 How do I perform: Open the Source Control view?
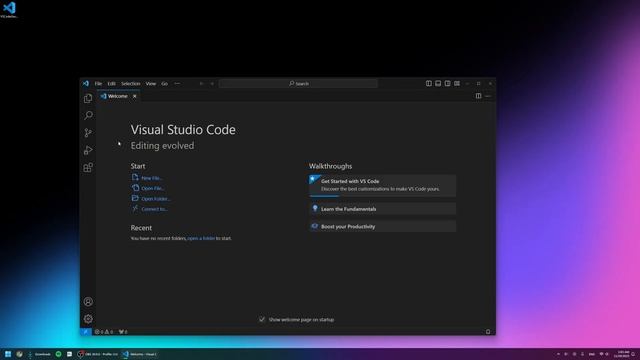88,133
